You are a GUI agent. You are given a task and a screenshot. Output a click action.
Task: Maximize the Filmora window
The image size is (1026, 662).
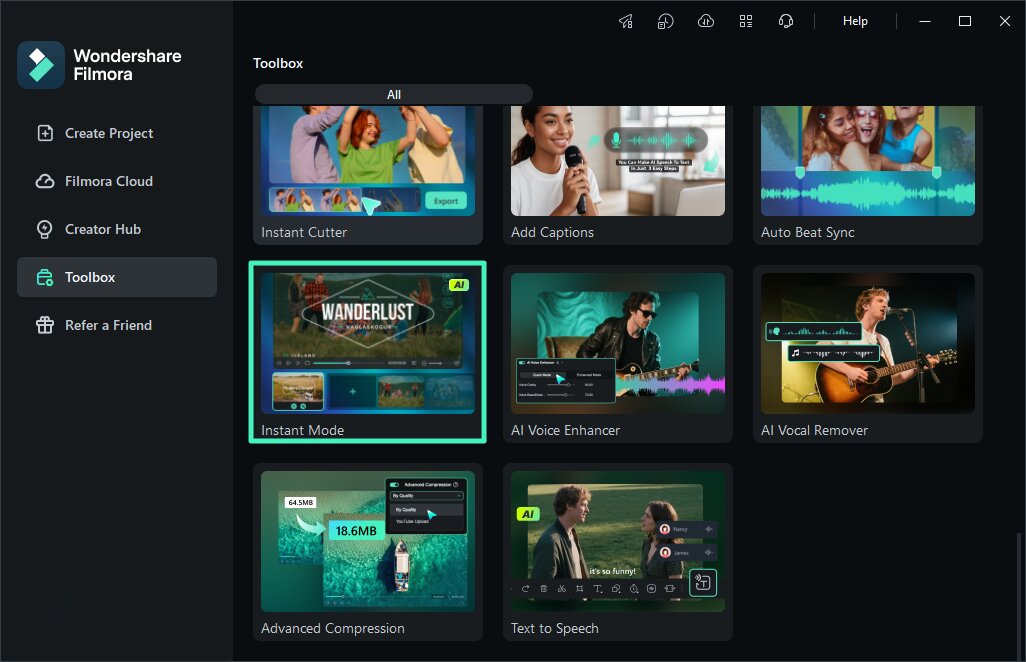click(x=964, y=22)
